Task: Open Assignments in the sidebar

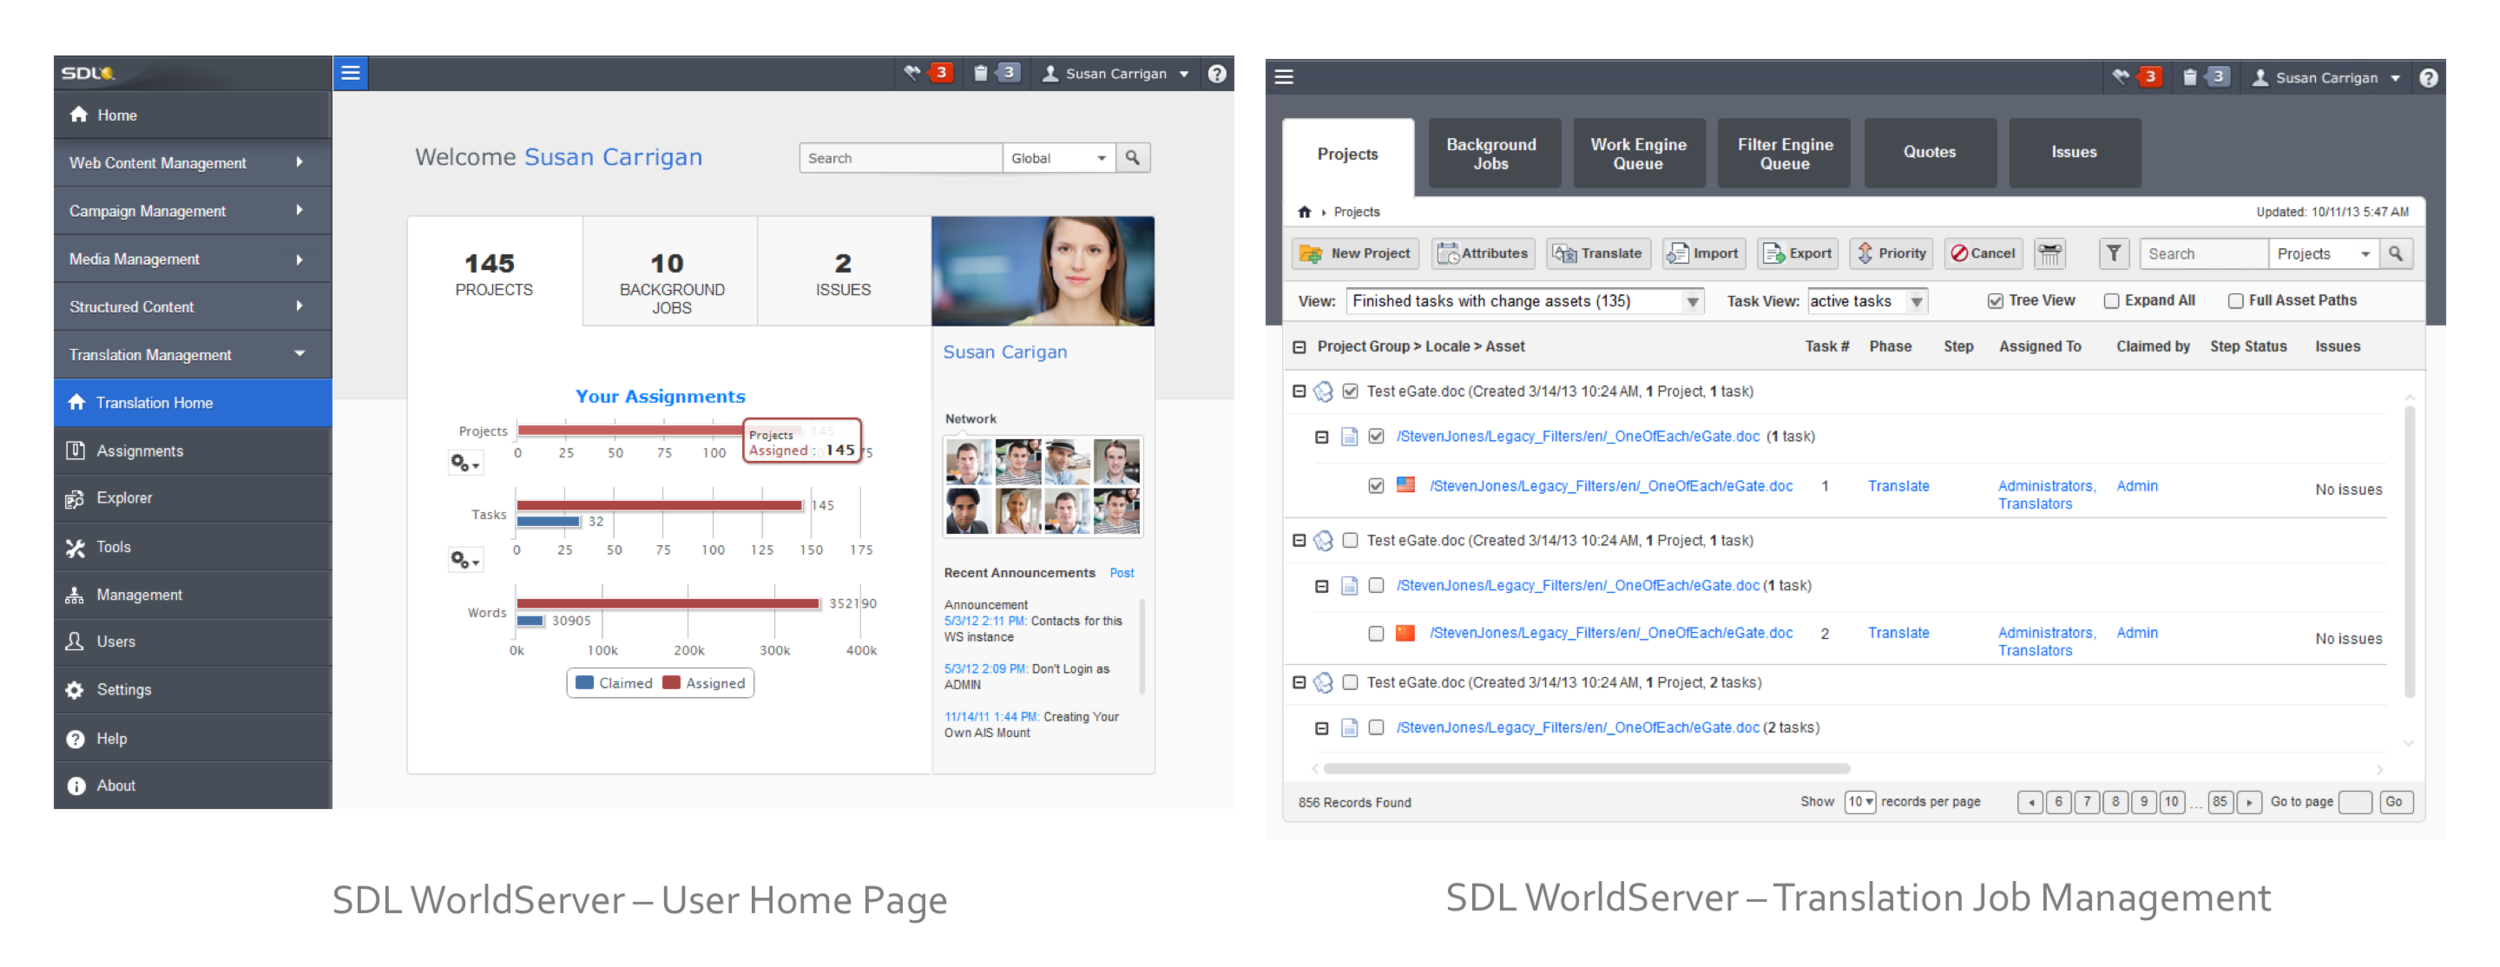Action: 193,451
